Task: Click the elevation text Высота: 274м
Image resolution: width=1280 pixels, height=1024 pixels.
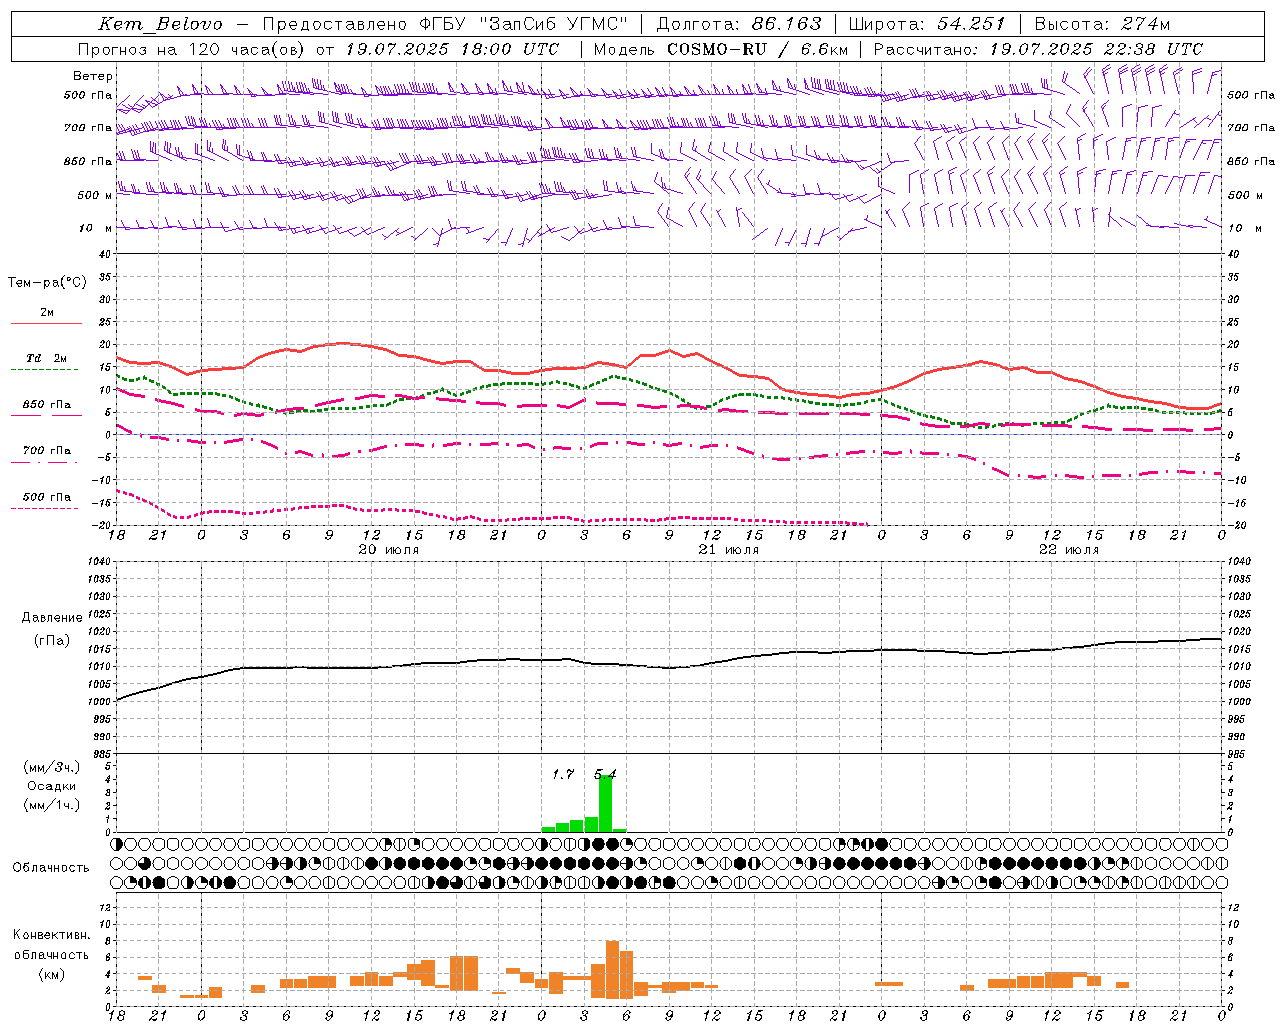Action: (1102, 24)
